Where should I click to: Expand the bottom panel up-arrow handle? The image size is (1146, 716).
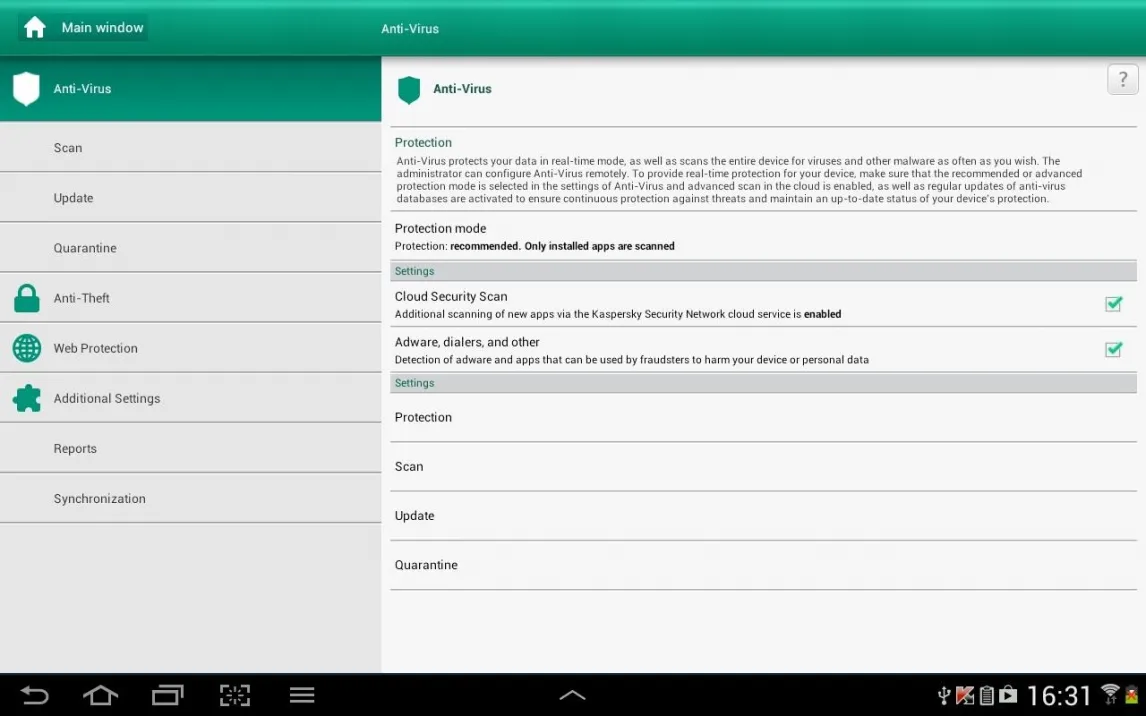[x=572, y=695]
